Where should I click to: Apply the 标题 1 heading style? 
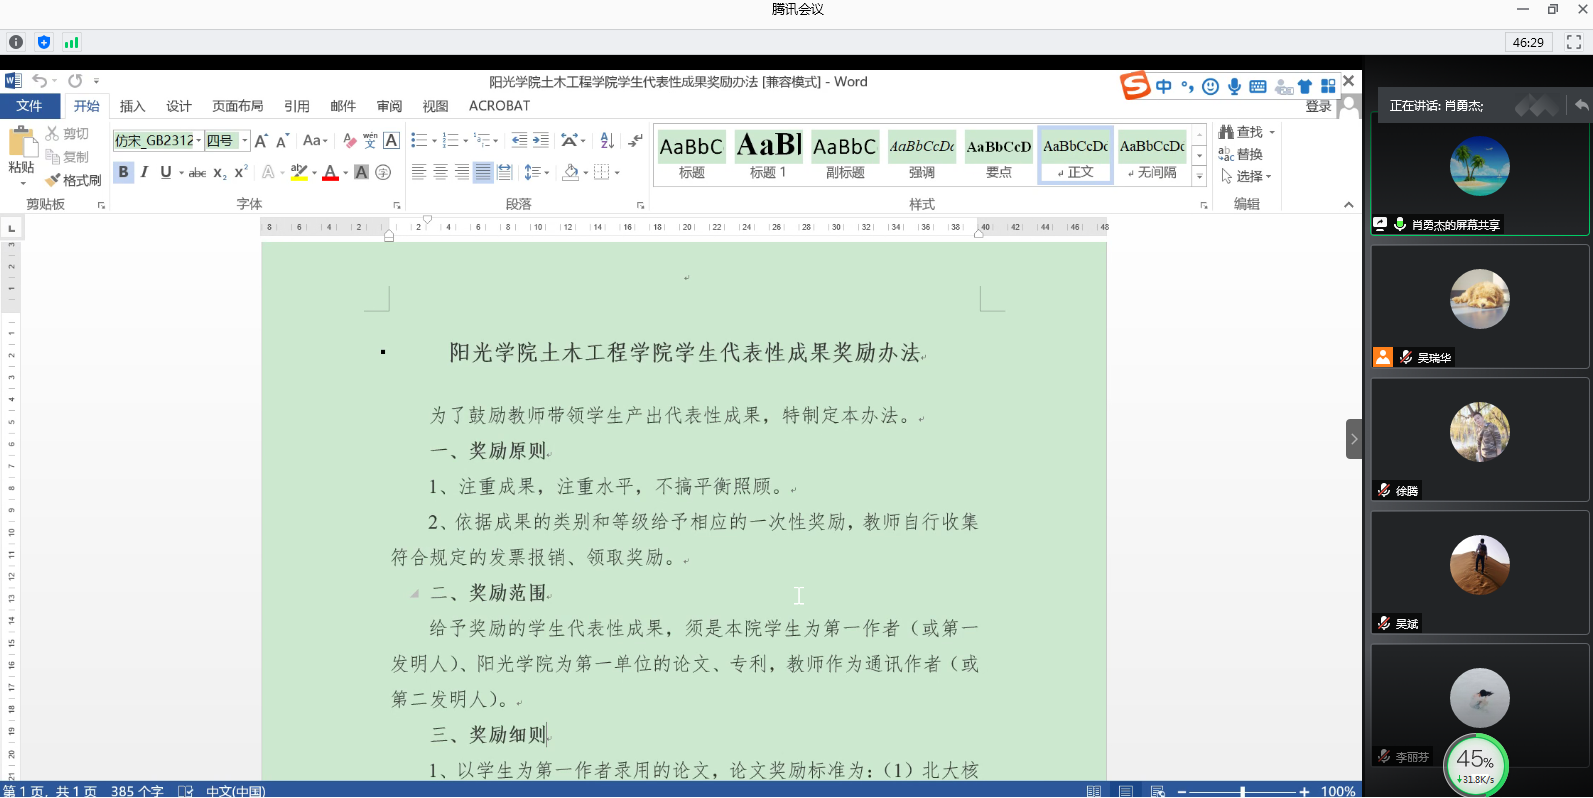pos(768,154)
